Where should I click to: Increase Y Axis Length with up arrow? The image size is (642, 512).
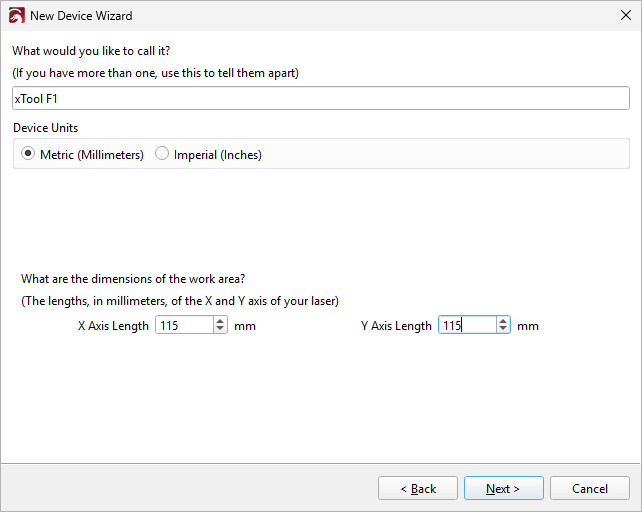pyautogui.click(x=503, y=321)
